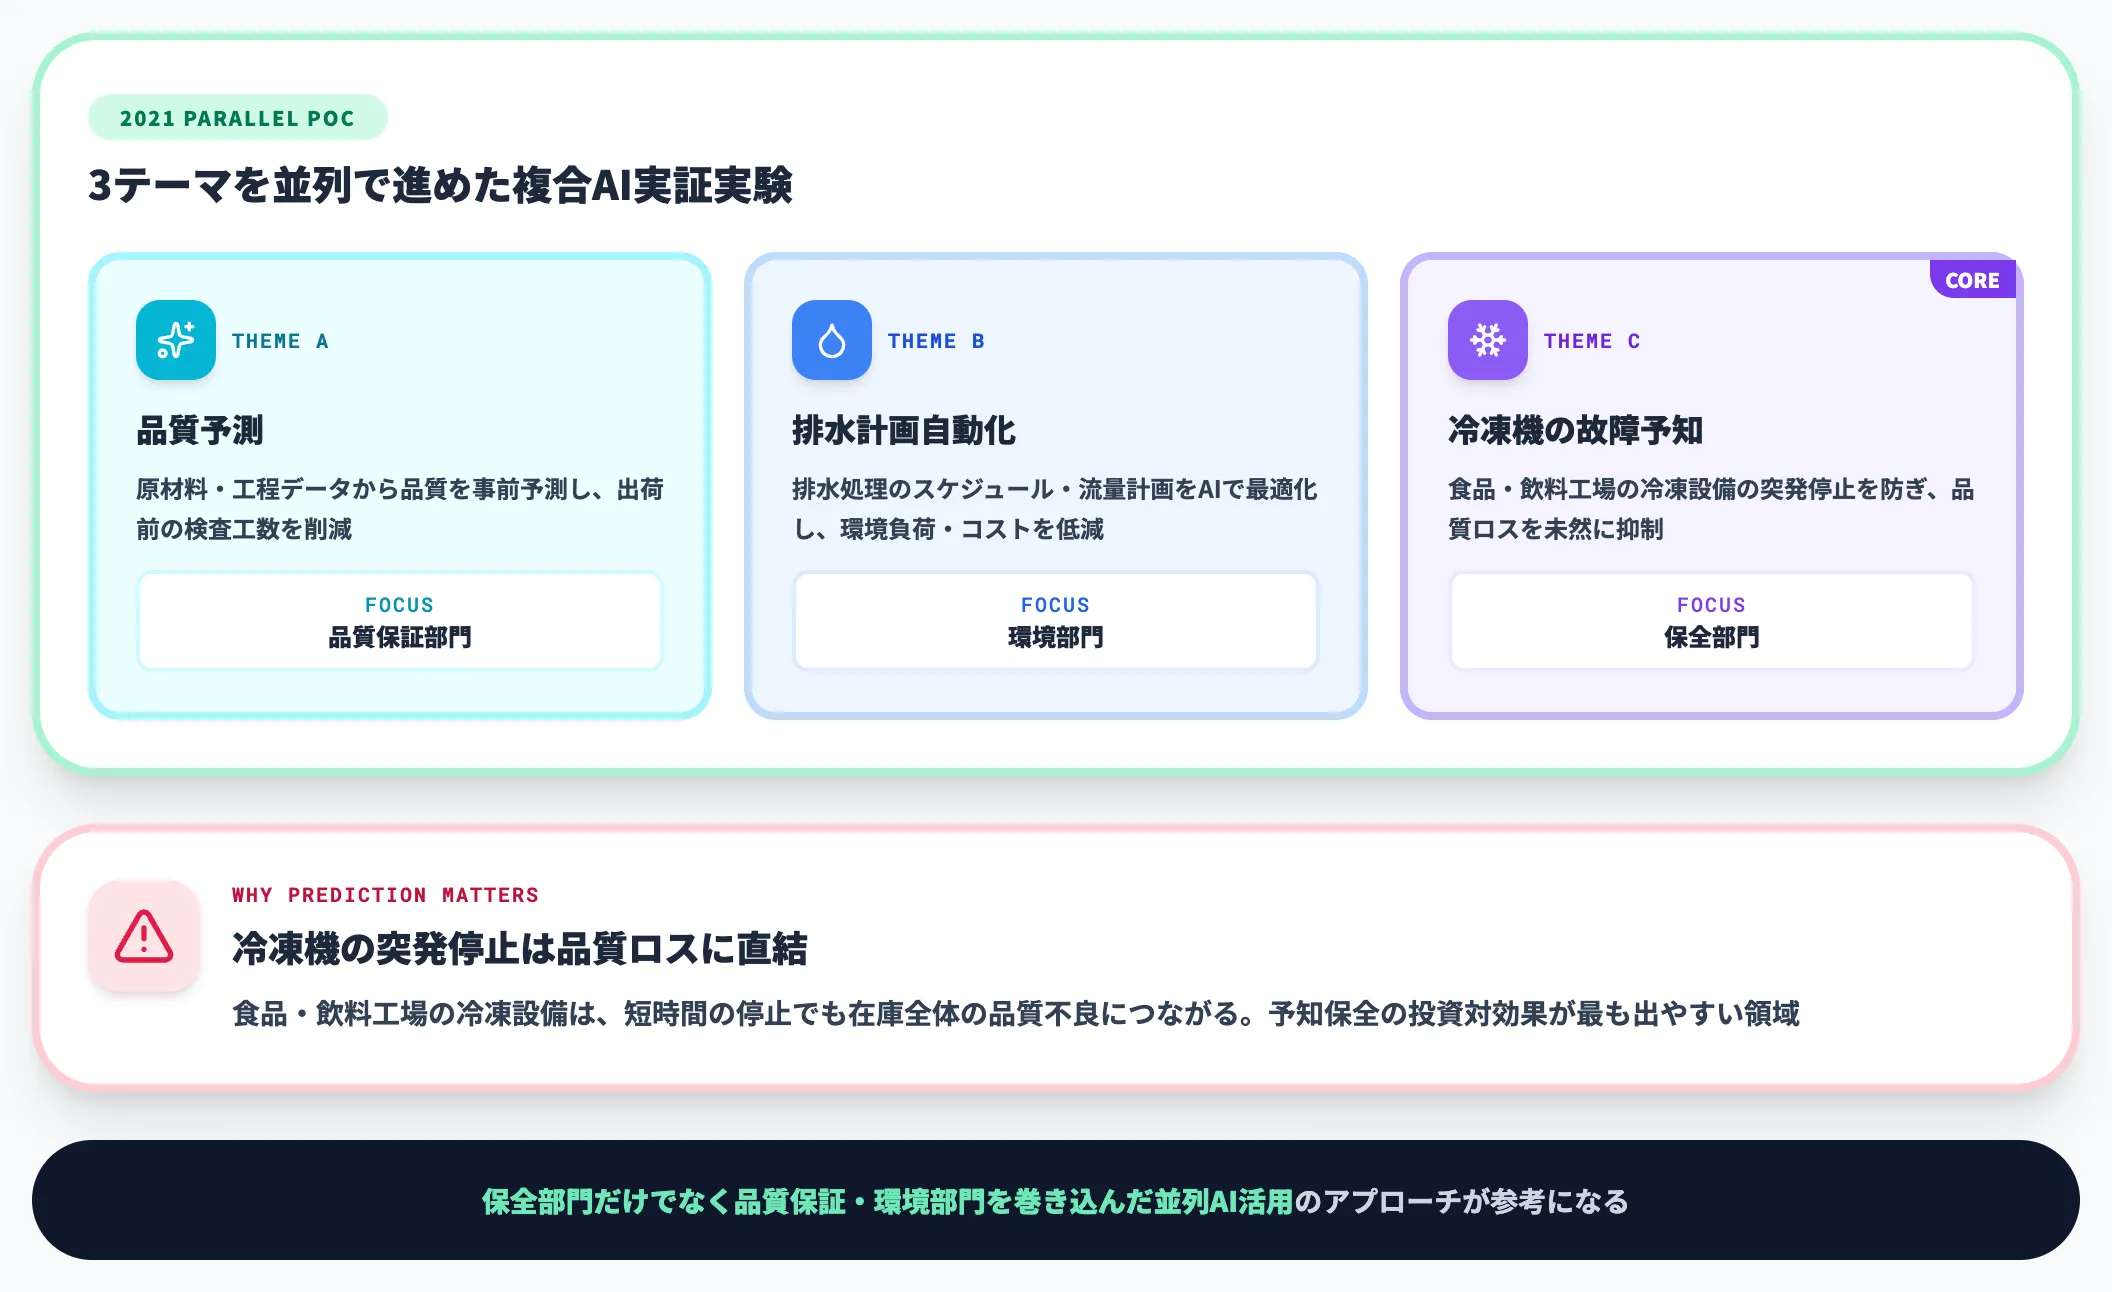The height and width of the screenshot is (1292, 2112).
Task: Click the THEME C label
Action: point(1592,341)
